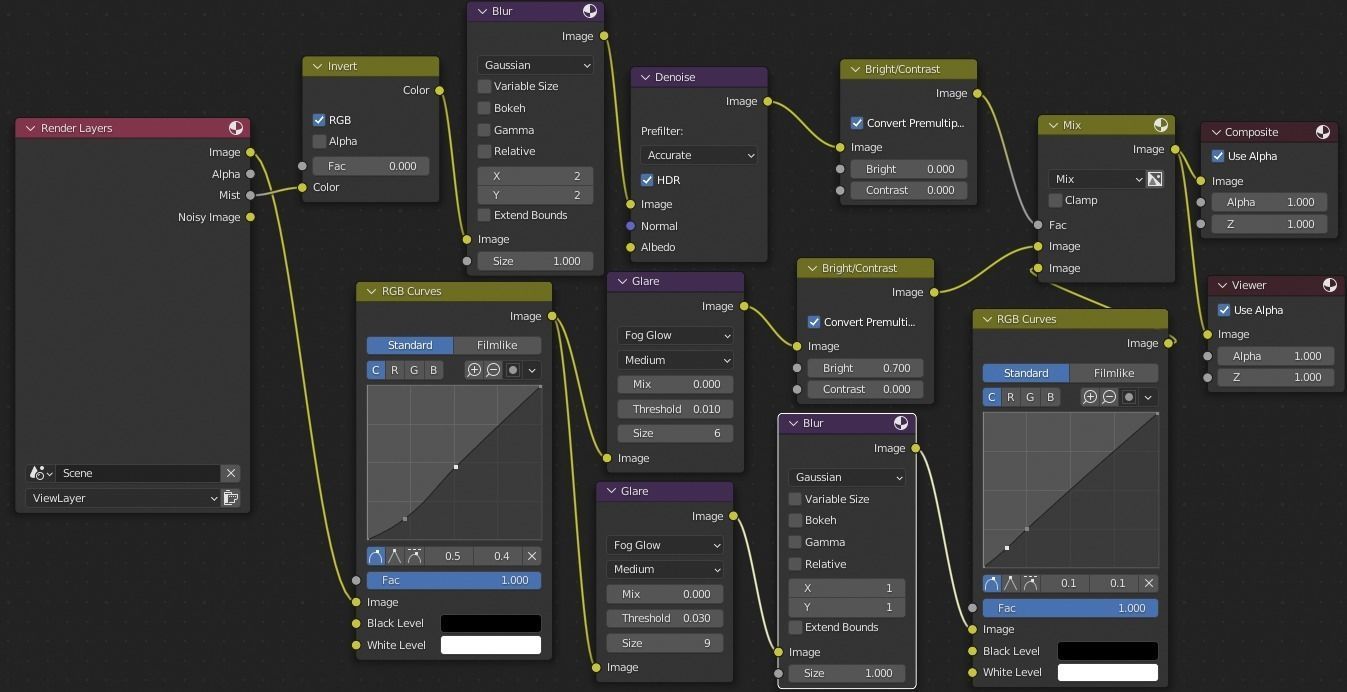1347x692 pixels.
Task: Click Size 6 field in Glare node
Action: click(x=675, y=433)
